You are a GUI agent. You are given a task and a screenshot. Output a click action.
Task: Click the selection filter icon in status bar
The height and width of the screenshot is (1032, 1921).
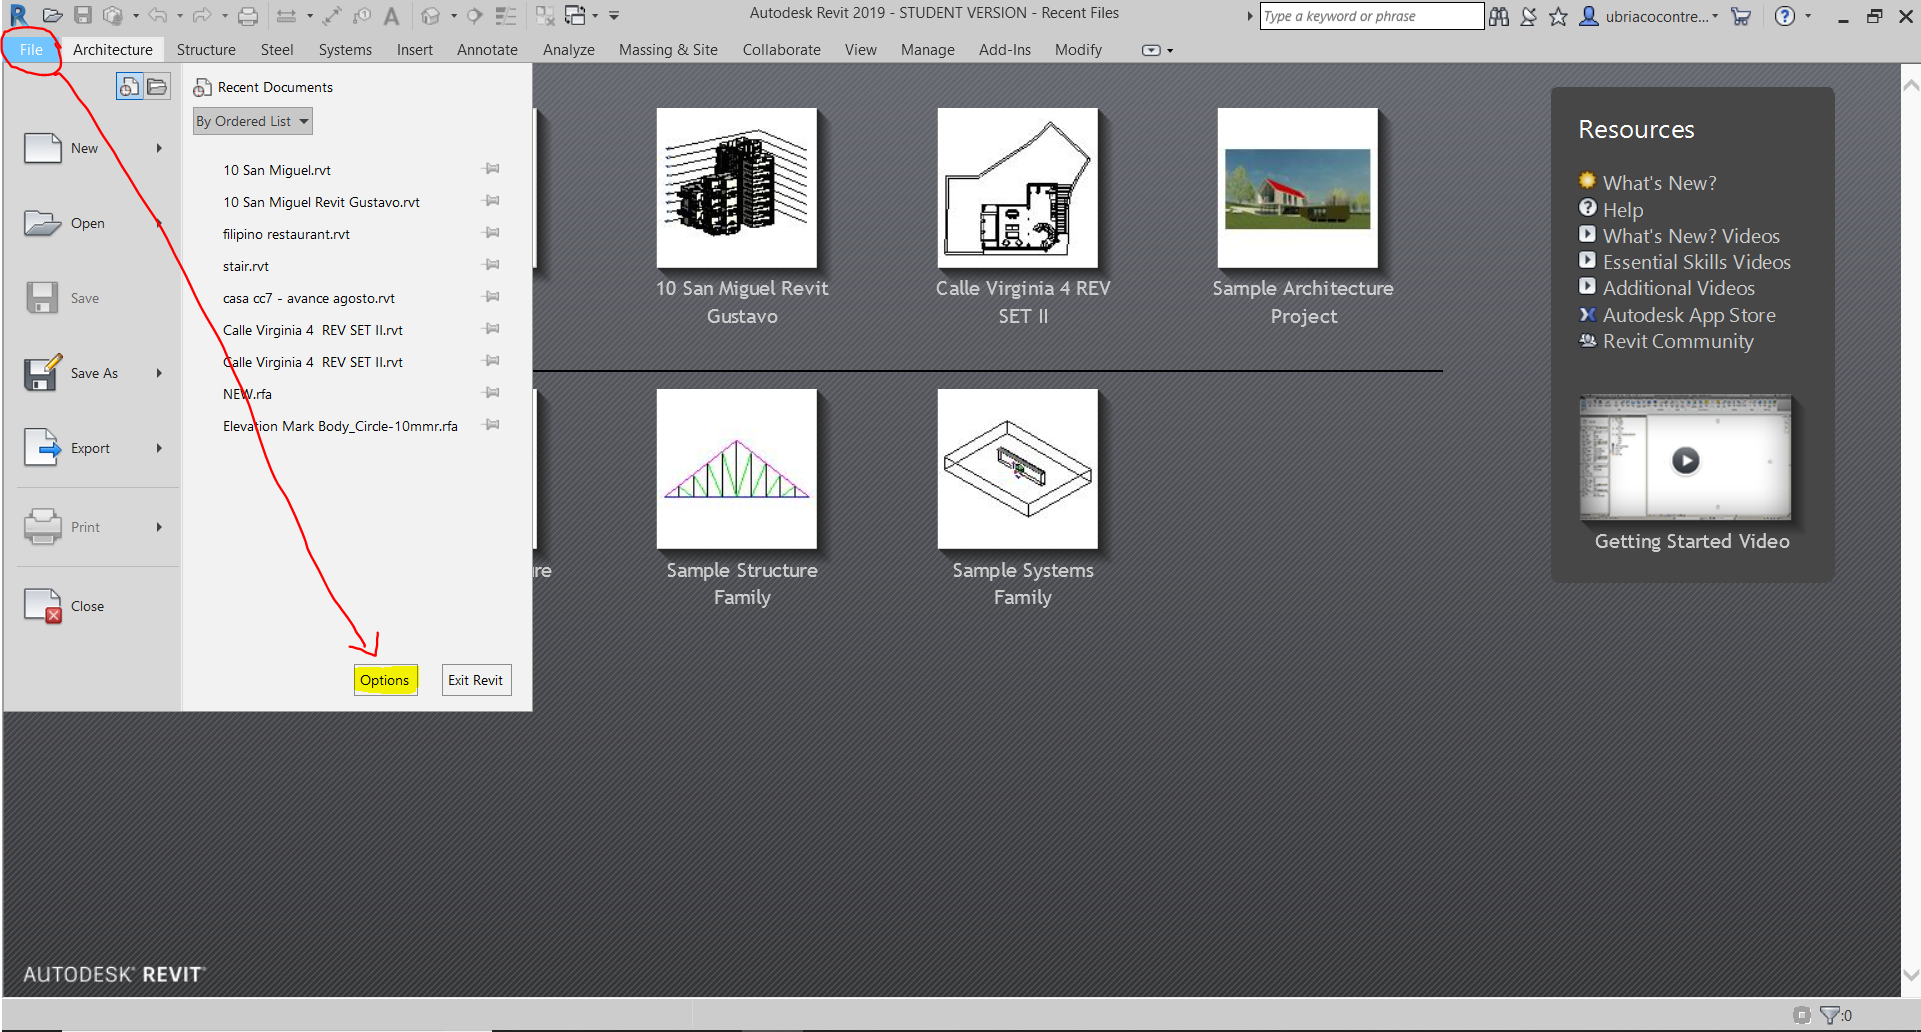click(x=1830, y=1015)
